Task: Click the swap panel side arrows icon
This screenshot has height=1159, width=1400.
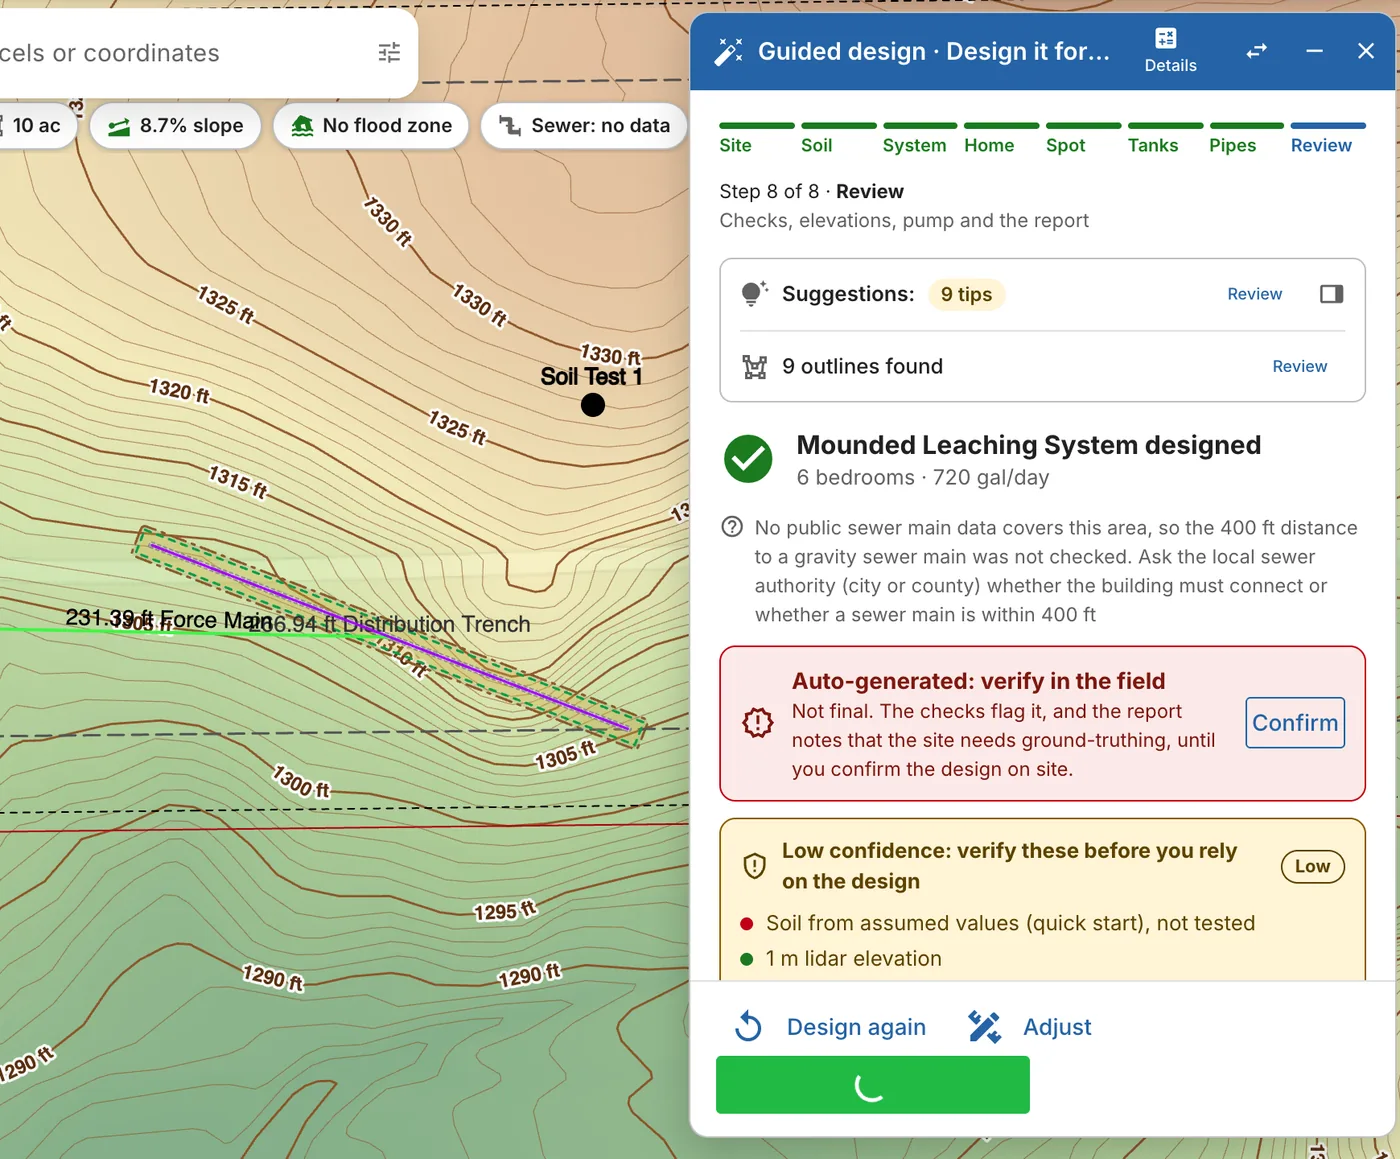Action: (x=1257, y=51)
